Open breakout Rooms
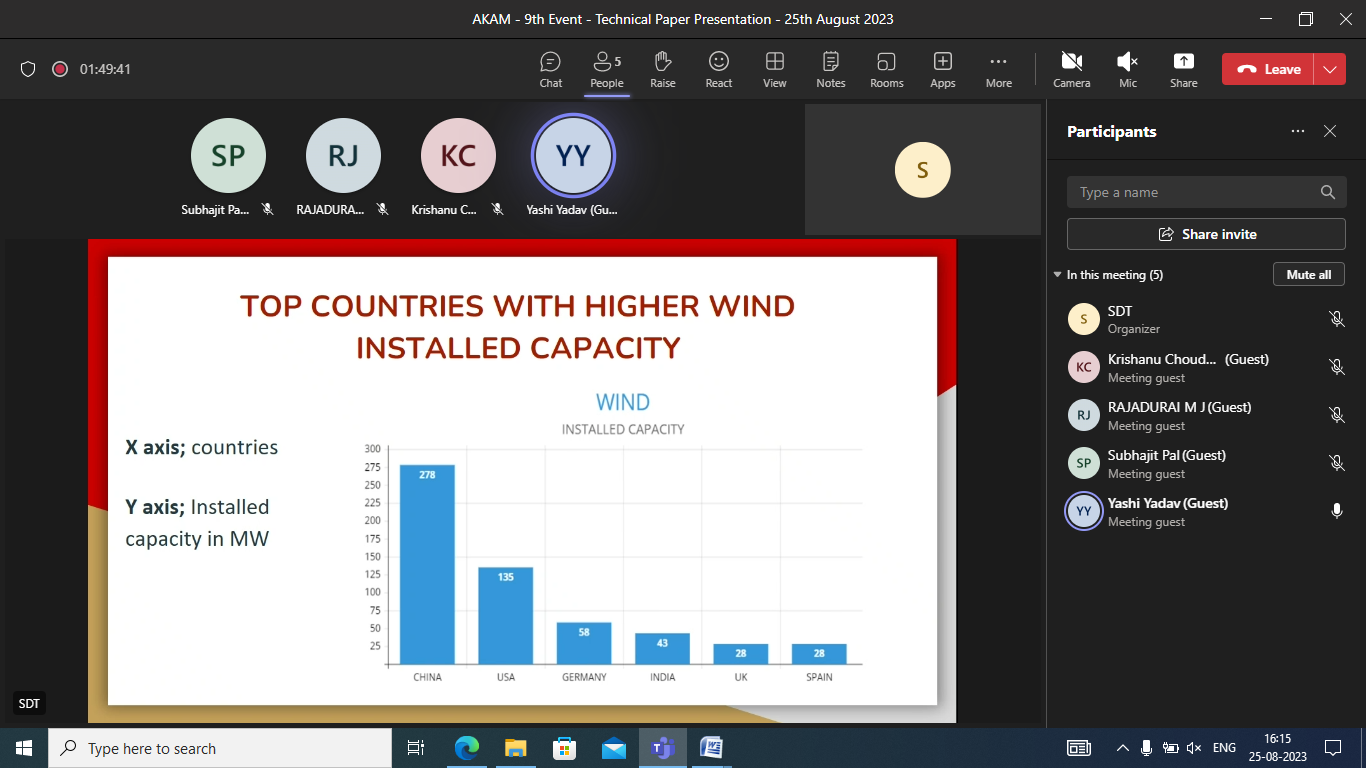 [886, 69]
